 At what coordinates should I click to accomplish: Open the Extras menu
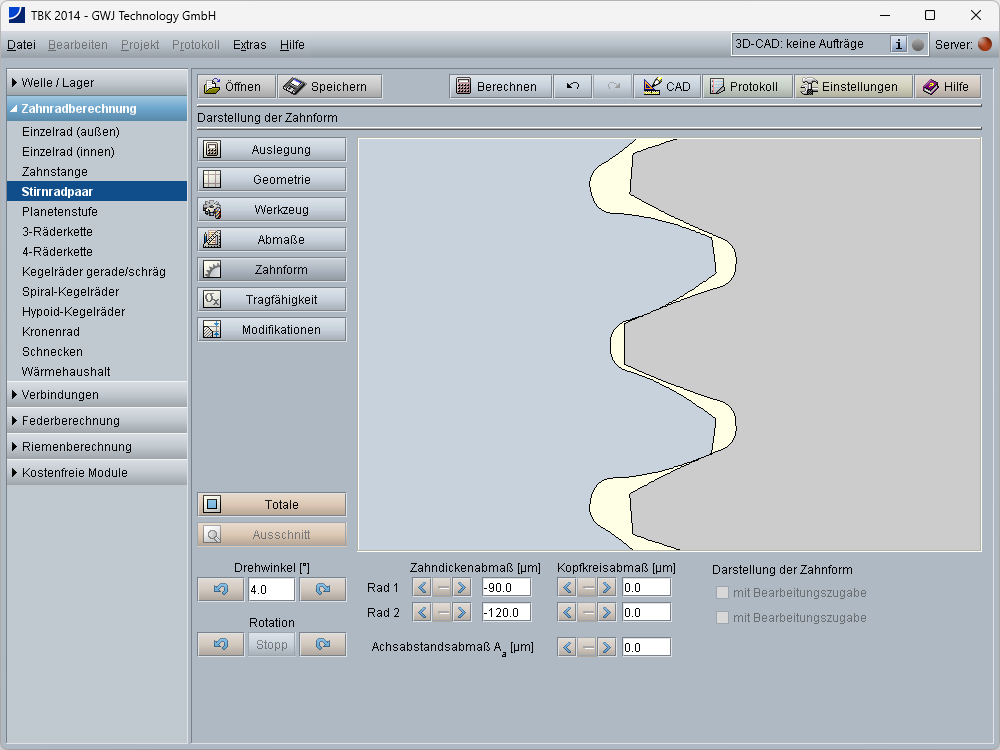(249, 45)
